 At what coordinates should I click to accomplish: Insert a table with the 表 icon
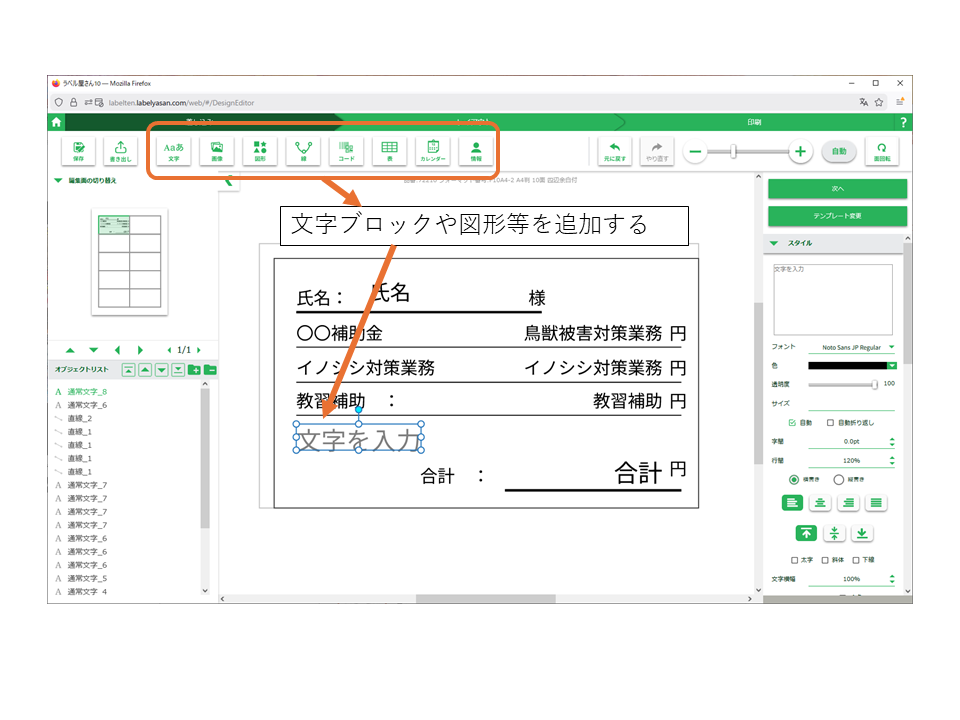coord(389,151)
